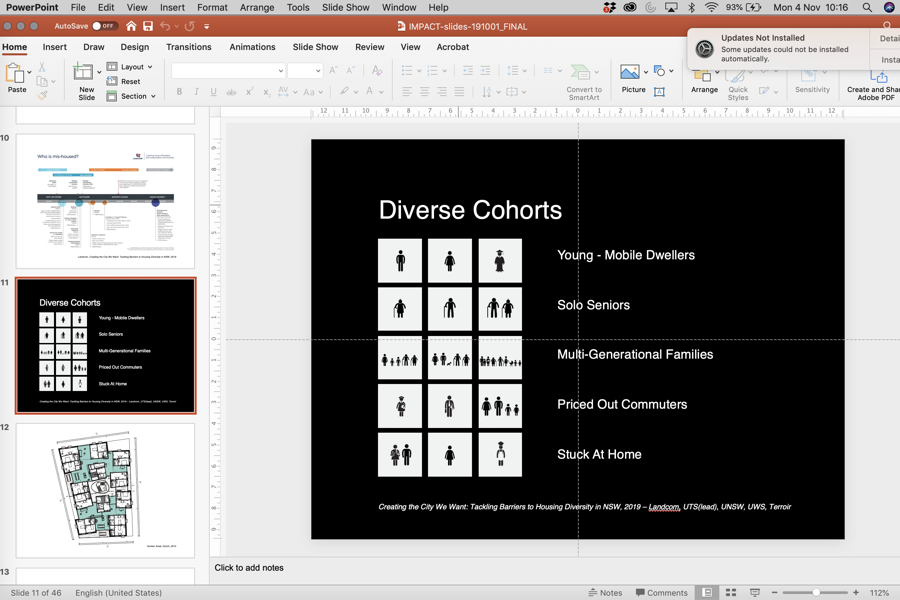Click the Picture insert icon

coord(630,73)
